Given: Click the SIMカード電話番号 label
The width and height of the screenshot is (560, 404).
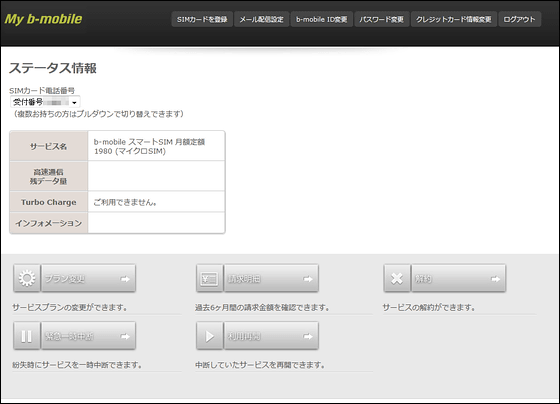Looking at the screenshot, I should pyautogui.click(x=42, y=91).
